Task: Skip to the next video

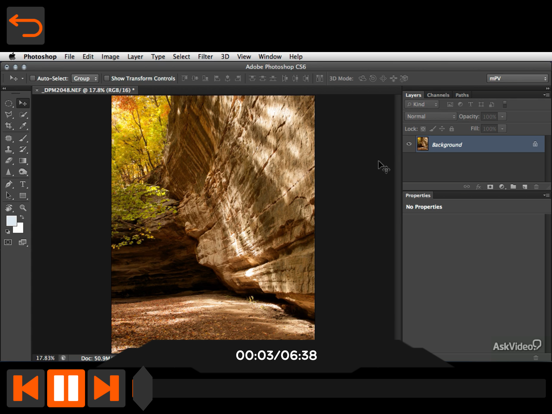Action: coord(106,388)
